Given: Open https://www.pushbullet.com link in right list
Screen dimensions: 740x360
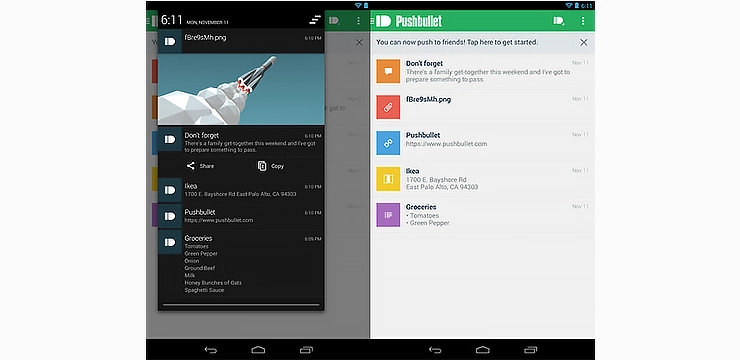Looking at the screenshot, I should [446, 144].
